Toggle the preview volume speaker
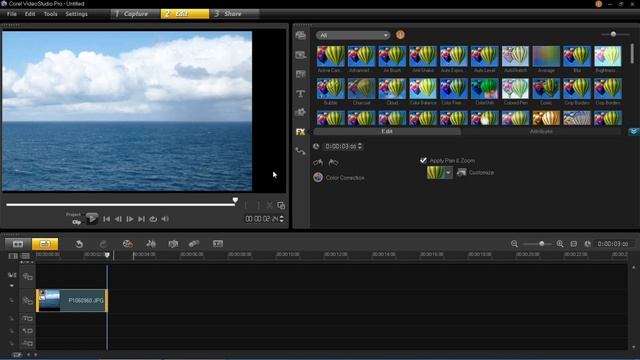The height and width of the screenshot is (360, 640). click(x=165, y=219)
